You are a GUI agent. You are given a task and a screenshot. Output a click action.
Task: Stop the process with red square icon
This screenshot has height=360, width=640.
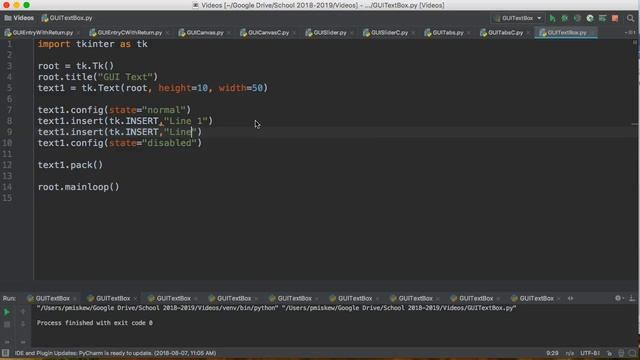615,18
